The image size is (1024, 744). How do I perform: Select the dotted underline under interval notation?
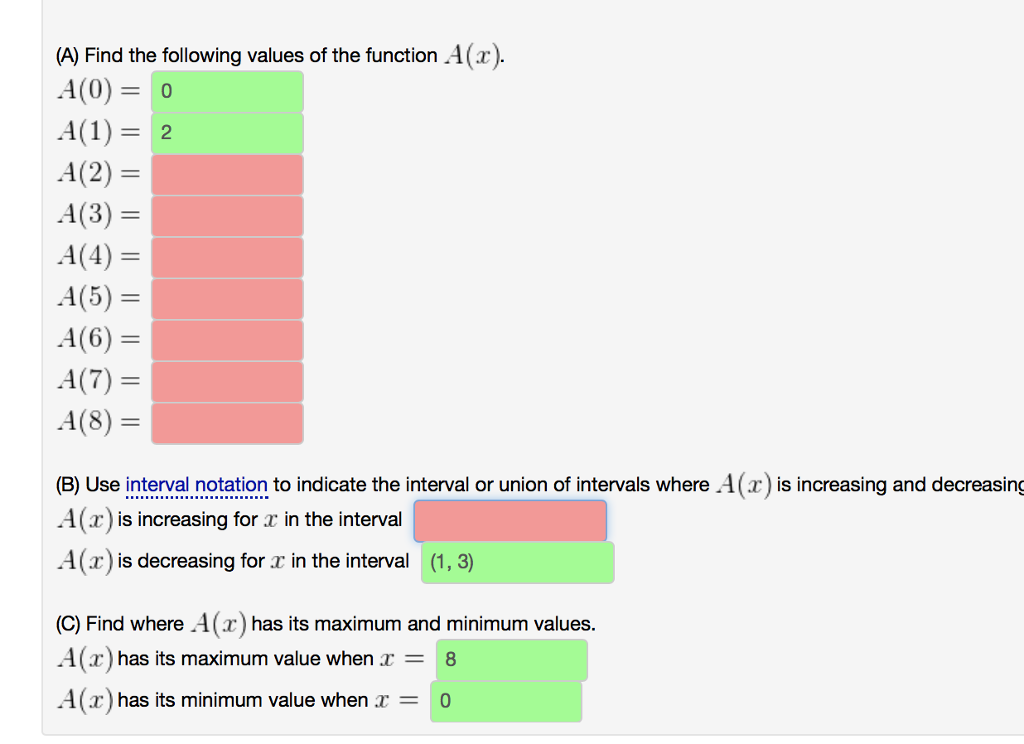(x=195, y=495)
